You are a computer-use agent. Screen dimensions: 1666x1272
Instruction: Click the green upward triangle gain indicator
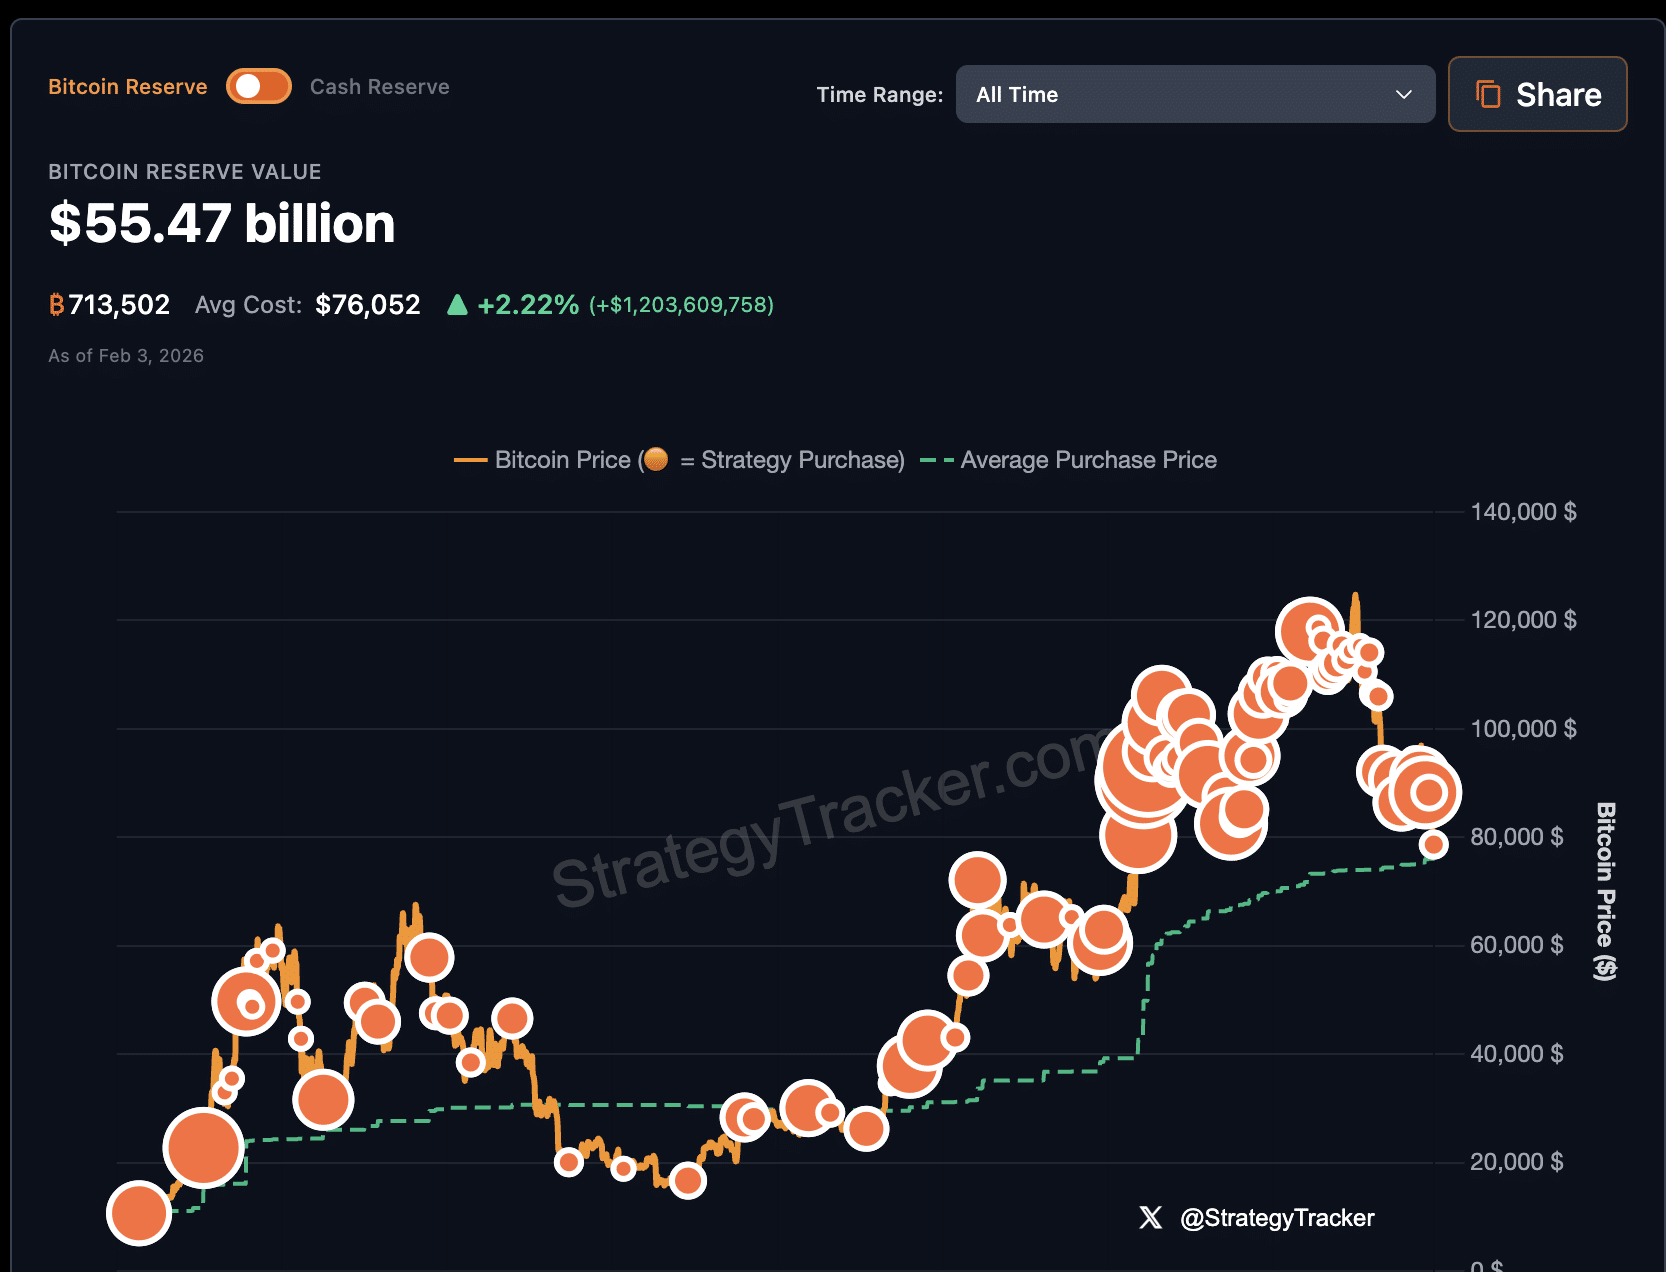point(458,305)
